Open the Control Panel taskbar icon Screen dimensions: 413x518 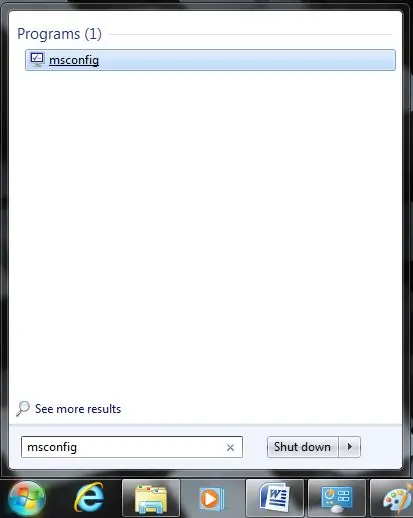pos(337,498)
